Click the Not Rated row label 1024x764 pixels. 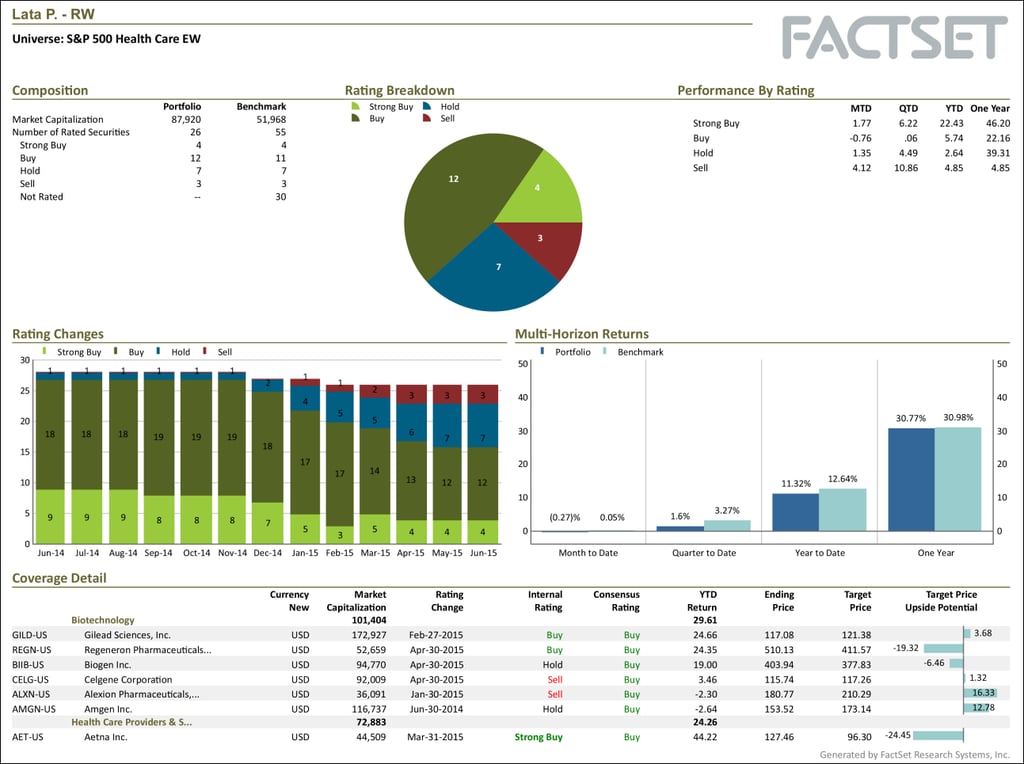click(41, 197)
